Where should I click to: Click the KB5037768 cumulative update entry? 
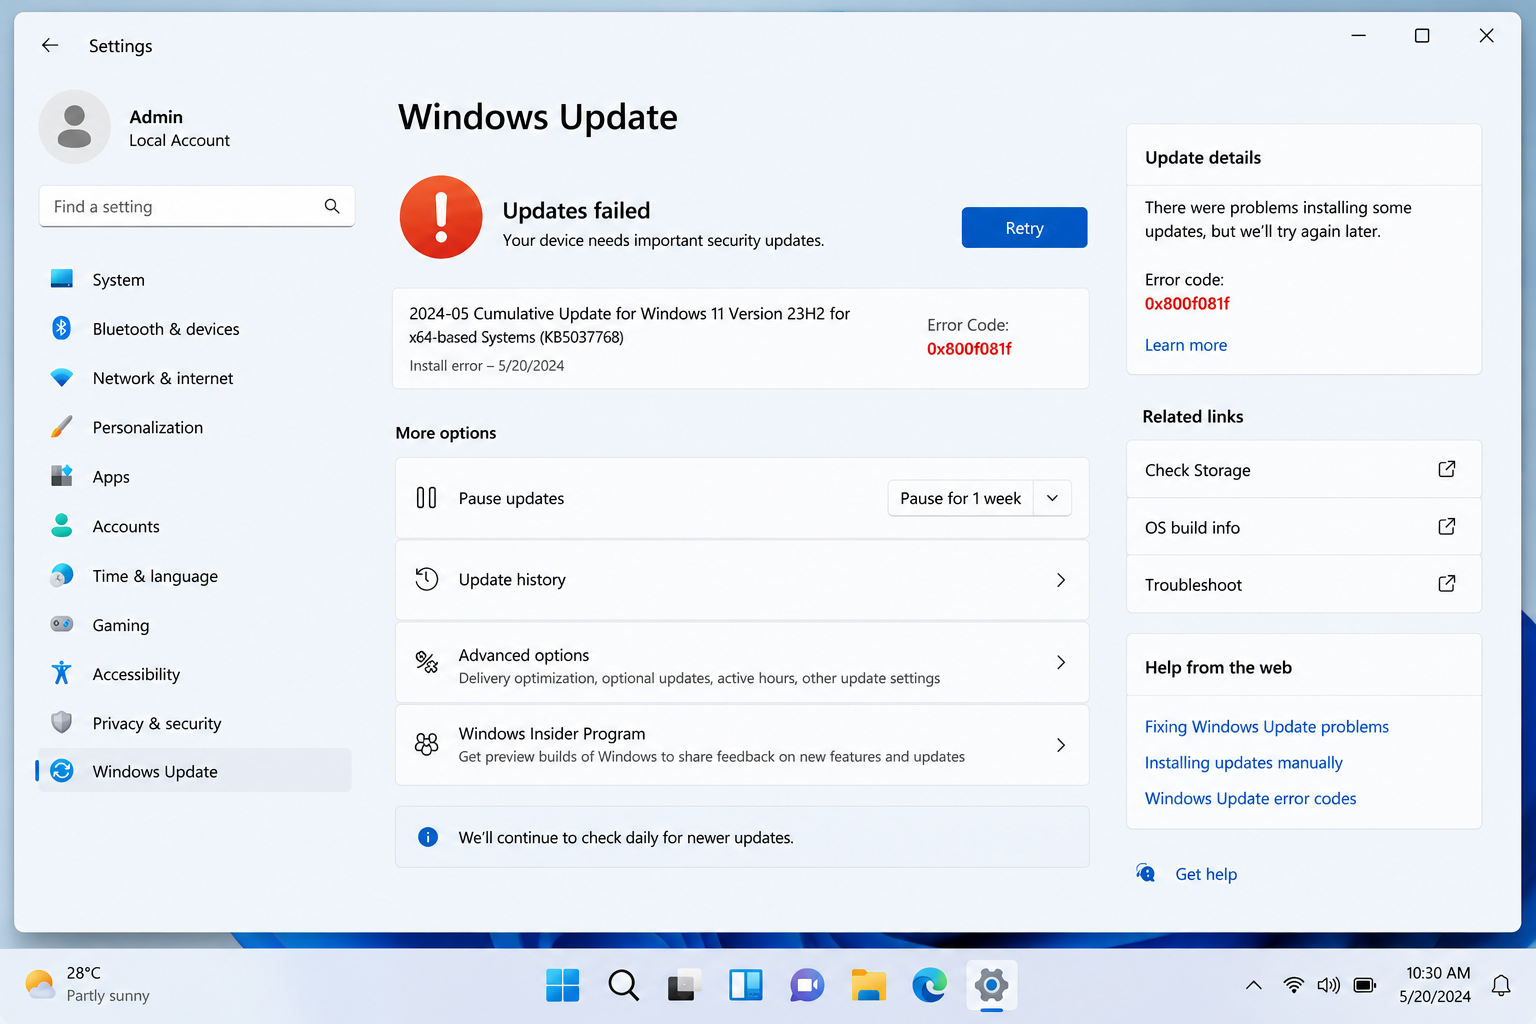(741, 338)
